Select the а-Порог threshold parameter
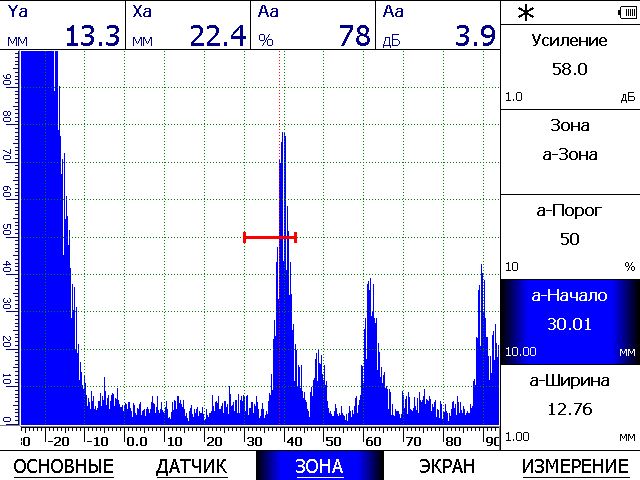The width and height of the screenshot is (640, 480). 570,237
